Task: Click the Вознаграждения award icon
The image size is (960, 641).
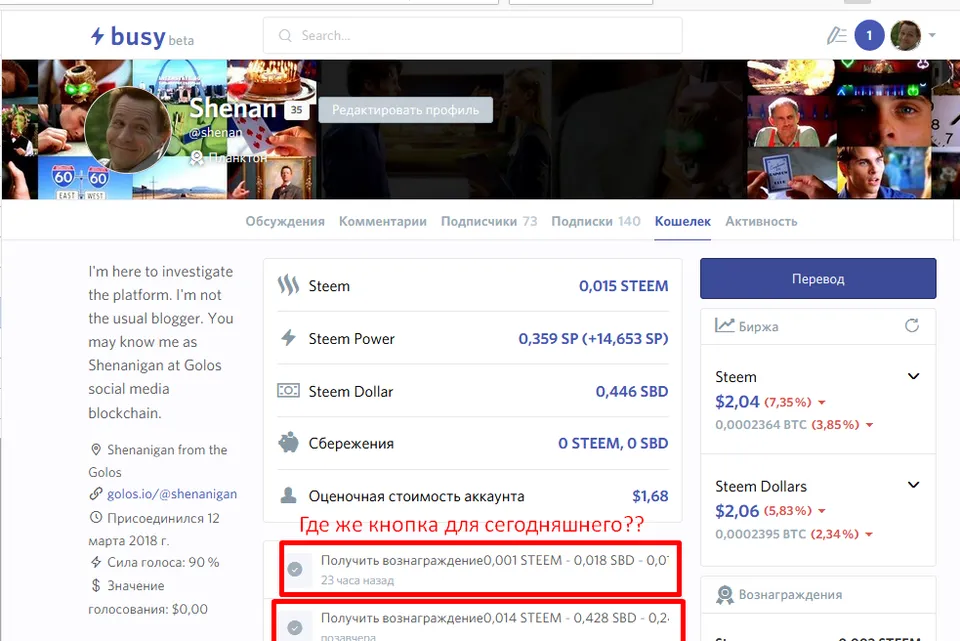Action: tap(724, 594)
